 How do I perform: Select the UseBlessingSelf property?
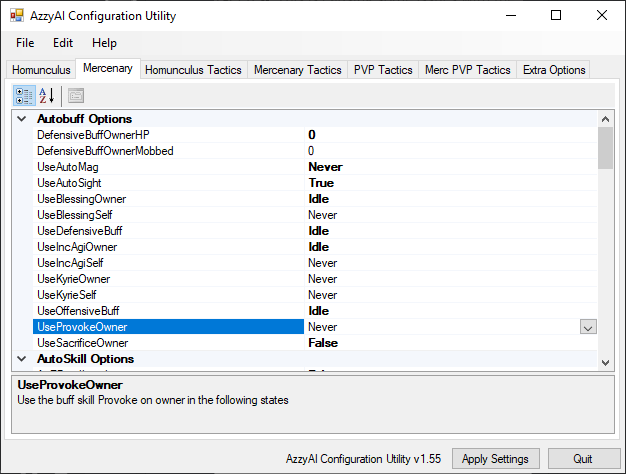click(168, 215)
